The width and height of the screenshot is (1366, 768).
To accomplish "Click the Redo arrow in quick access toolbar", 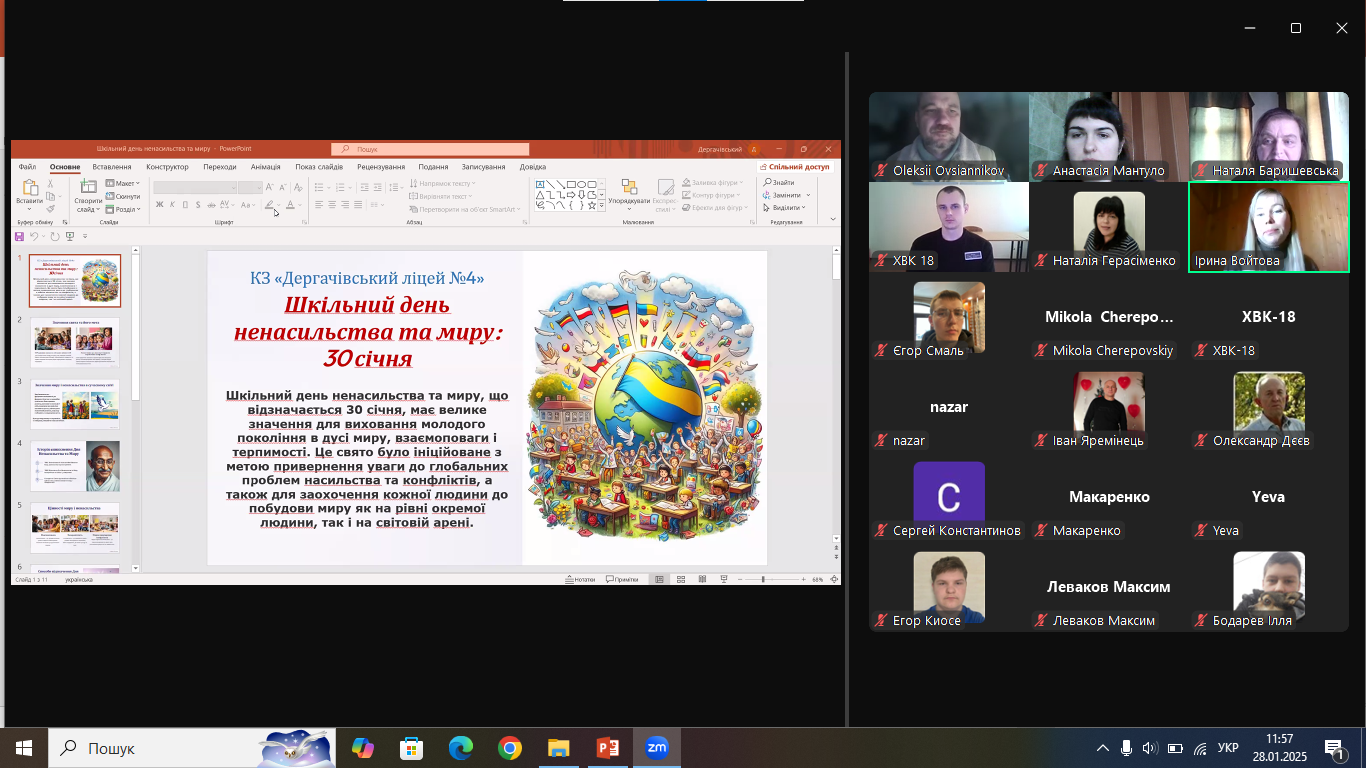I will 55,236.
